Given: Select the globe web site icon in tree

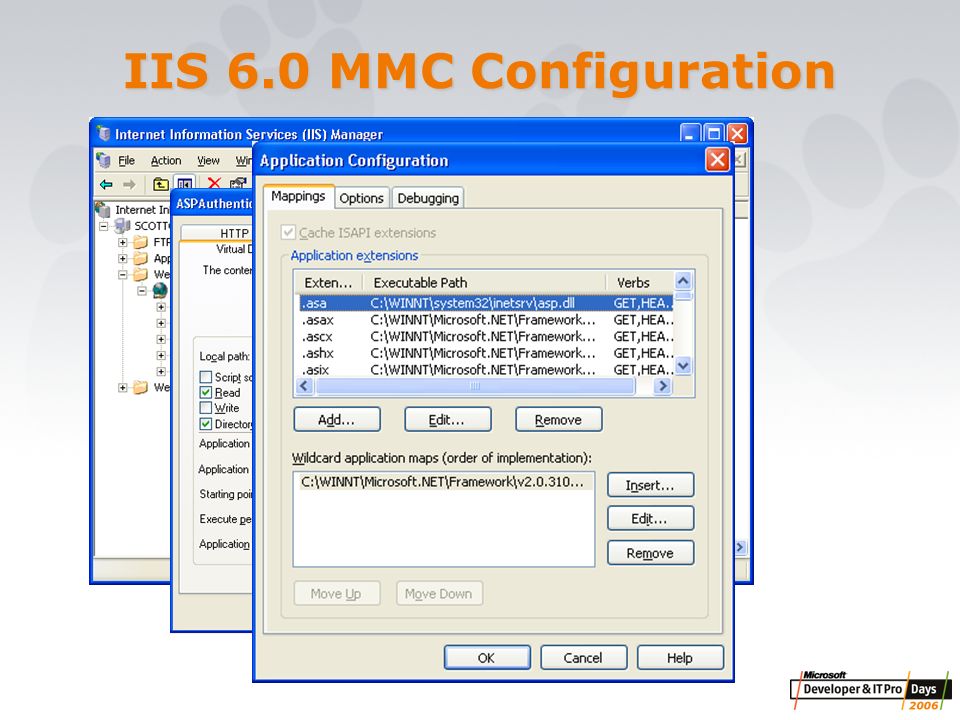Looking at the screenshot, I should [160, 290].
